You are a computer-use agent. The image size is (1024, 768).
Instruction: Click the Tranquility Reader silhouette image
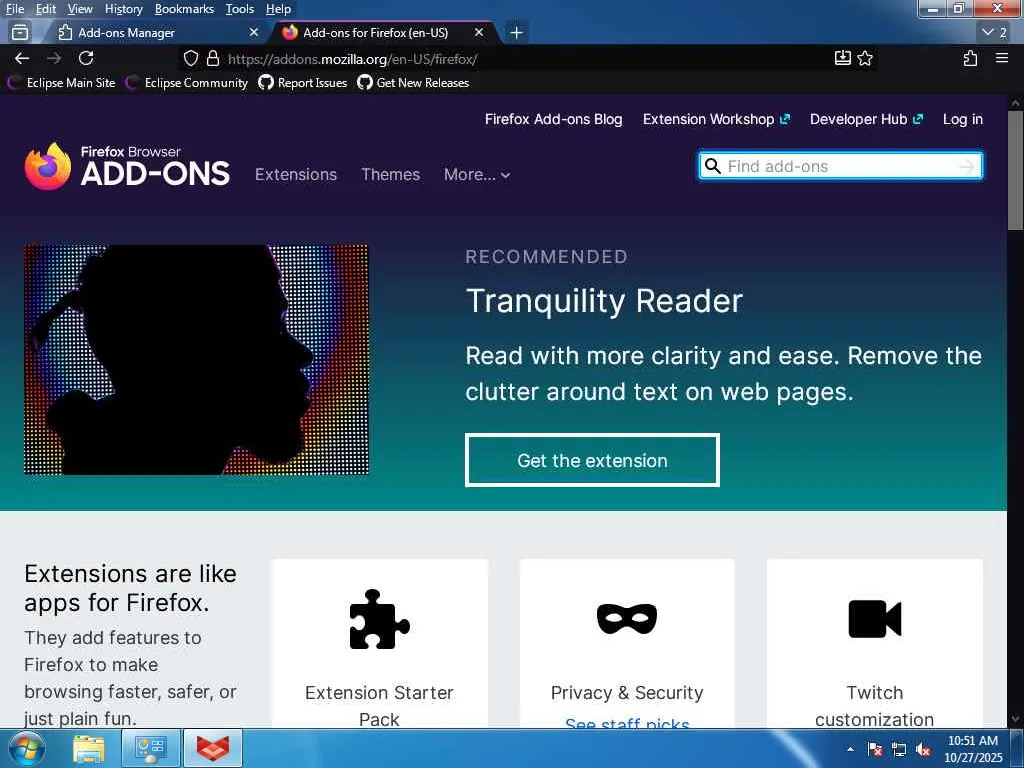[x=196, y=360]
